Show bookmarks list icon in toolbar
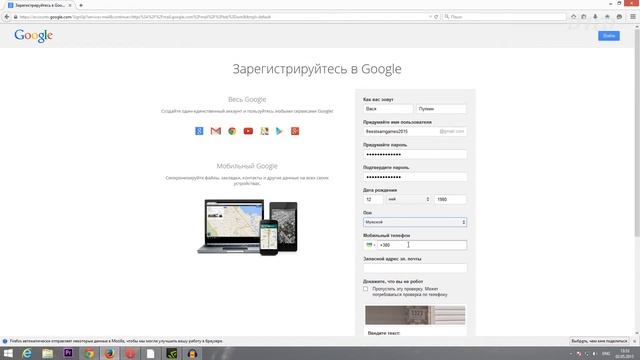The image size is (640, 360). click(584, 17)
